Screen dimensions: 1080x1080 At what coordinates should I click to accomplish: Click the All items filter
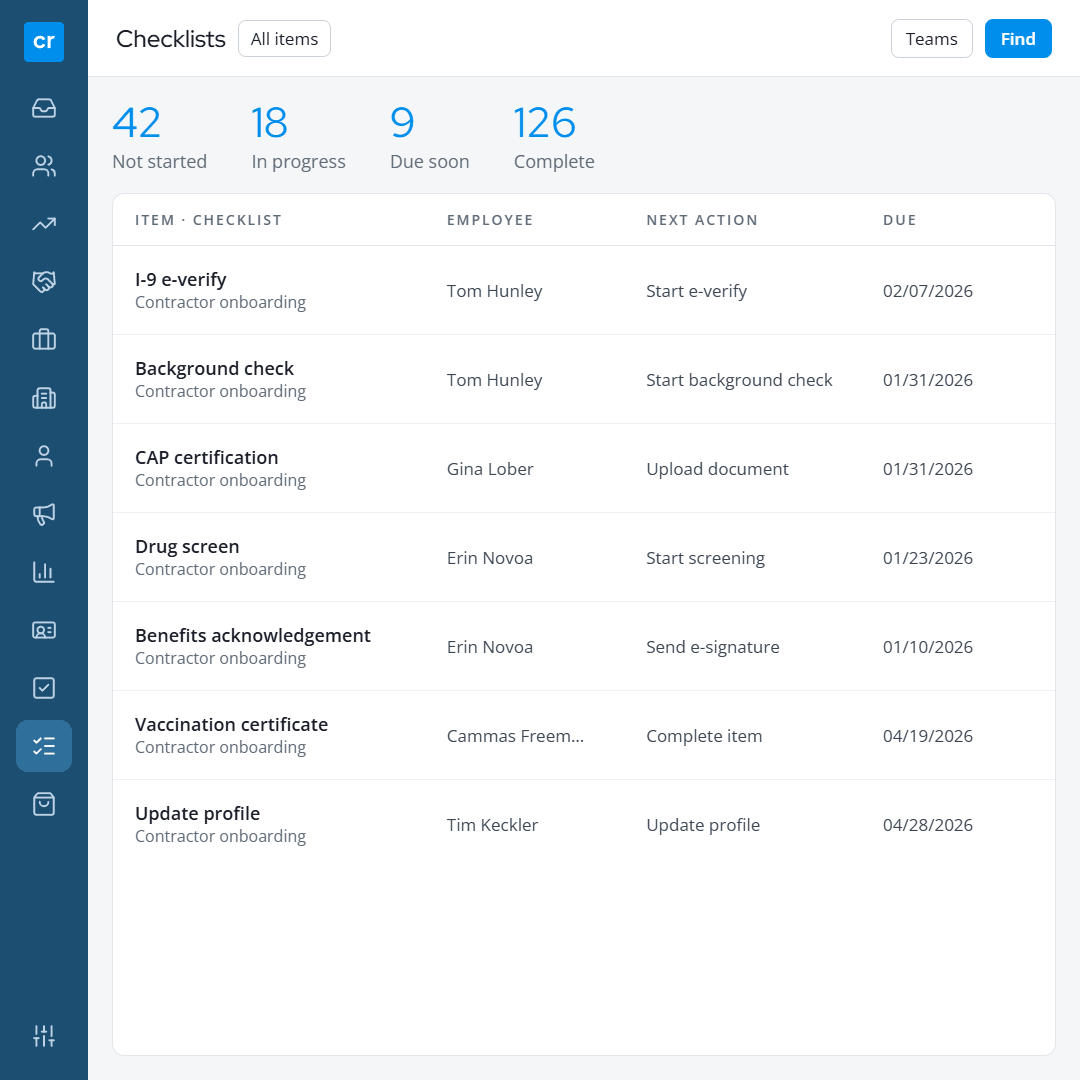click(284, 39)
